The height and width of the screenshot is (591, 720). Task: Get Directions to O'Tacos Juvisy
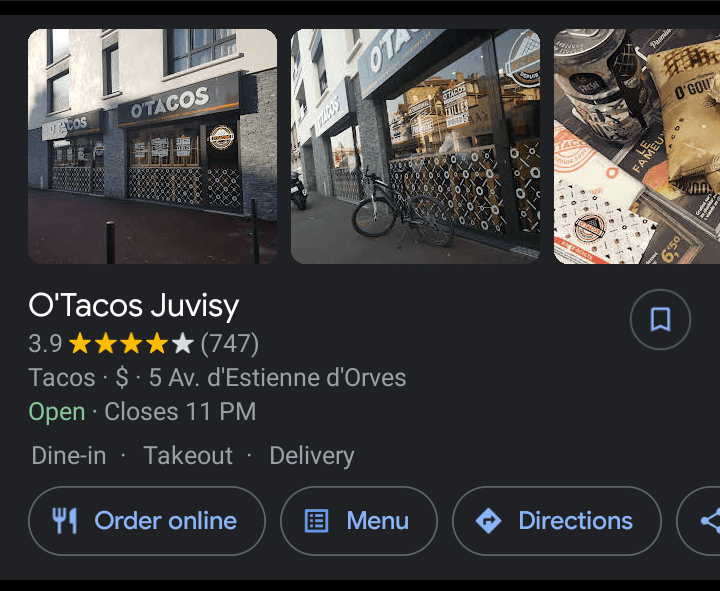(557, 521)
